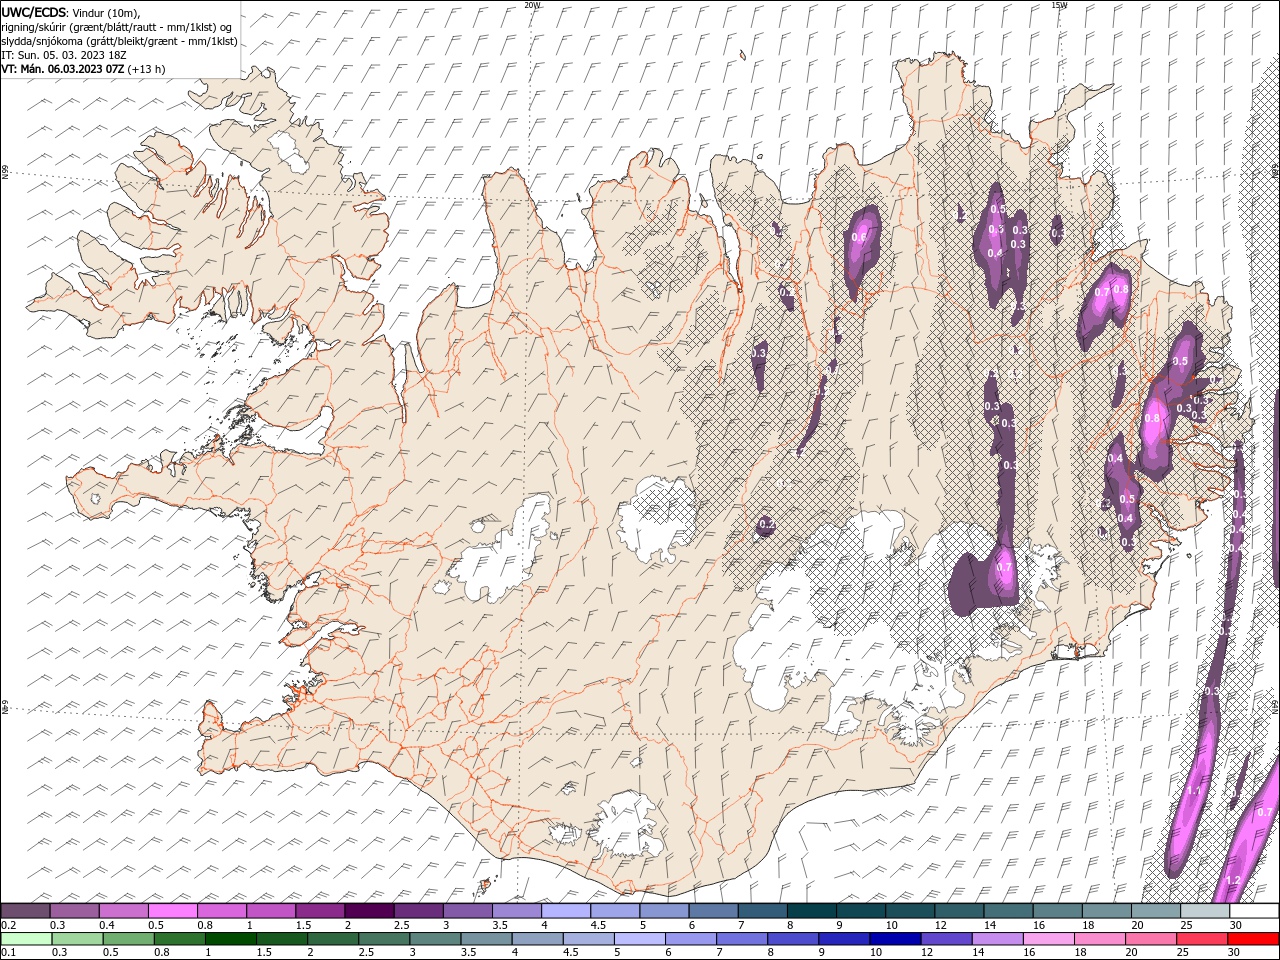Pick the 20 pink swatch in rain legend
Image resolution: width=1280 pixels, height=960 pixels.
(x=1150, y=939)
